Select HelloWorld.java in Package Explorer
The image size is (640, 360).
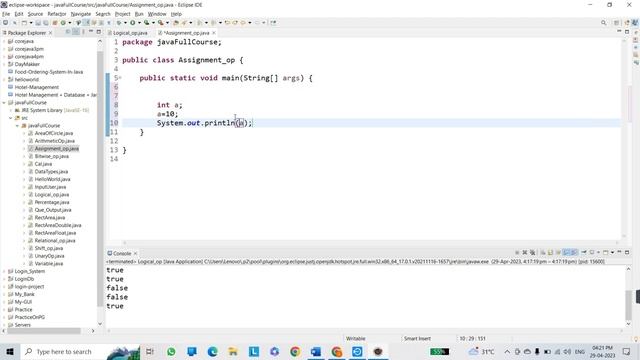[52, 179]
